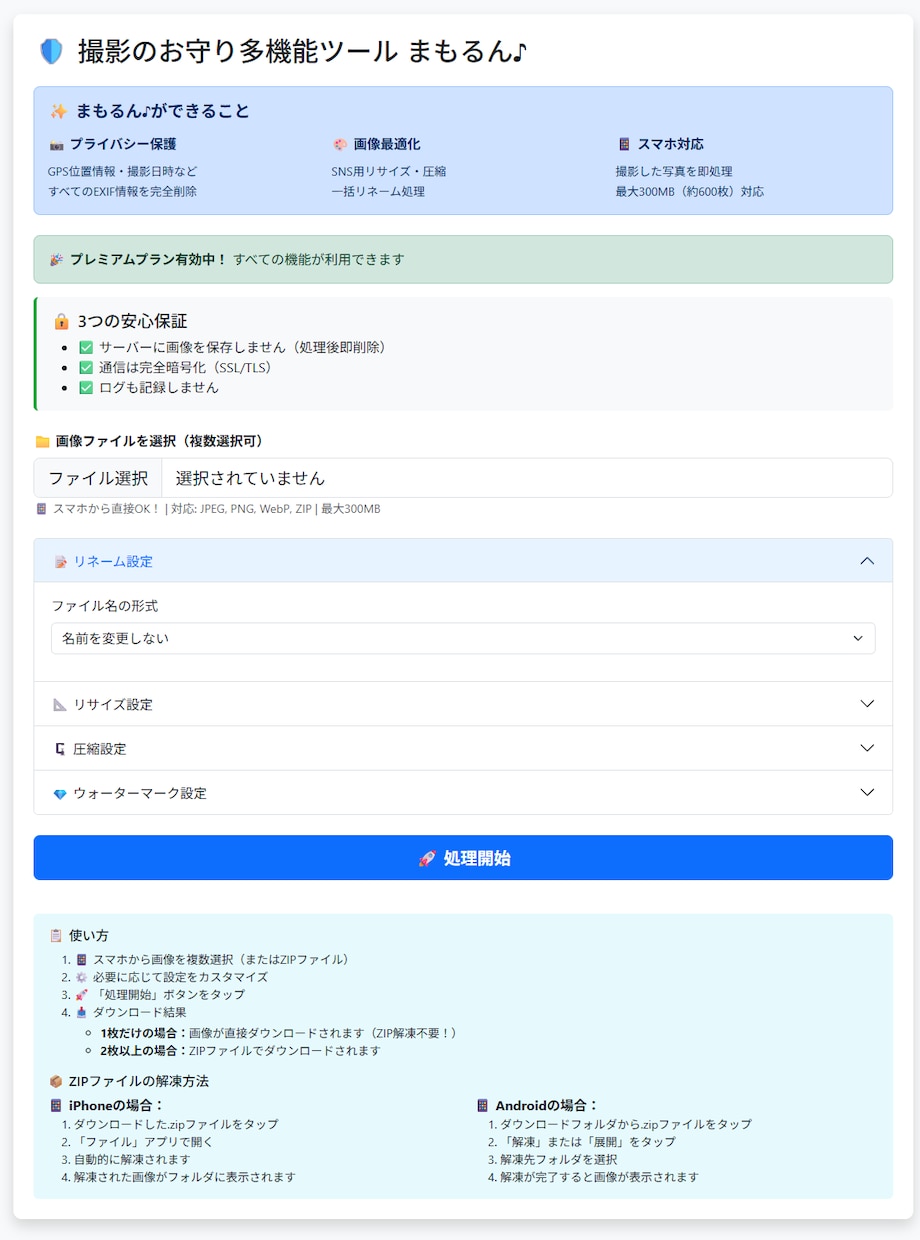Click the camera icon next to プライバシー保護
The image size is (920, 1240).
56,144
